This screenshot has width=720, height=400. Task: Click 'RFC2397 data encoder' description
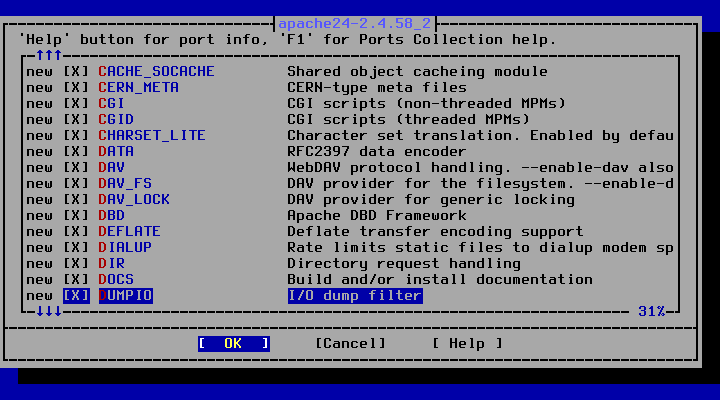[x=377, y=152]
